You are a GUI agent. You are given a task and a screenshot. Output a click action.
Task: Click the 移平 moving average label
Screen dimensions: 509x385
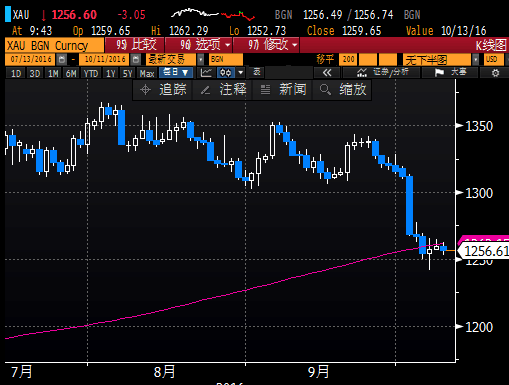pos(325,60)
